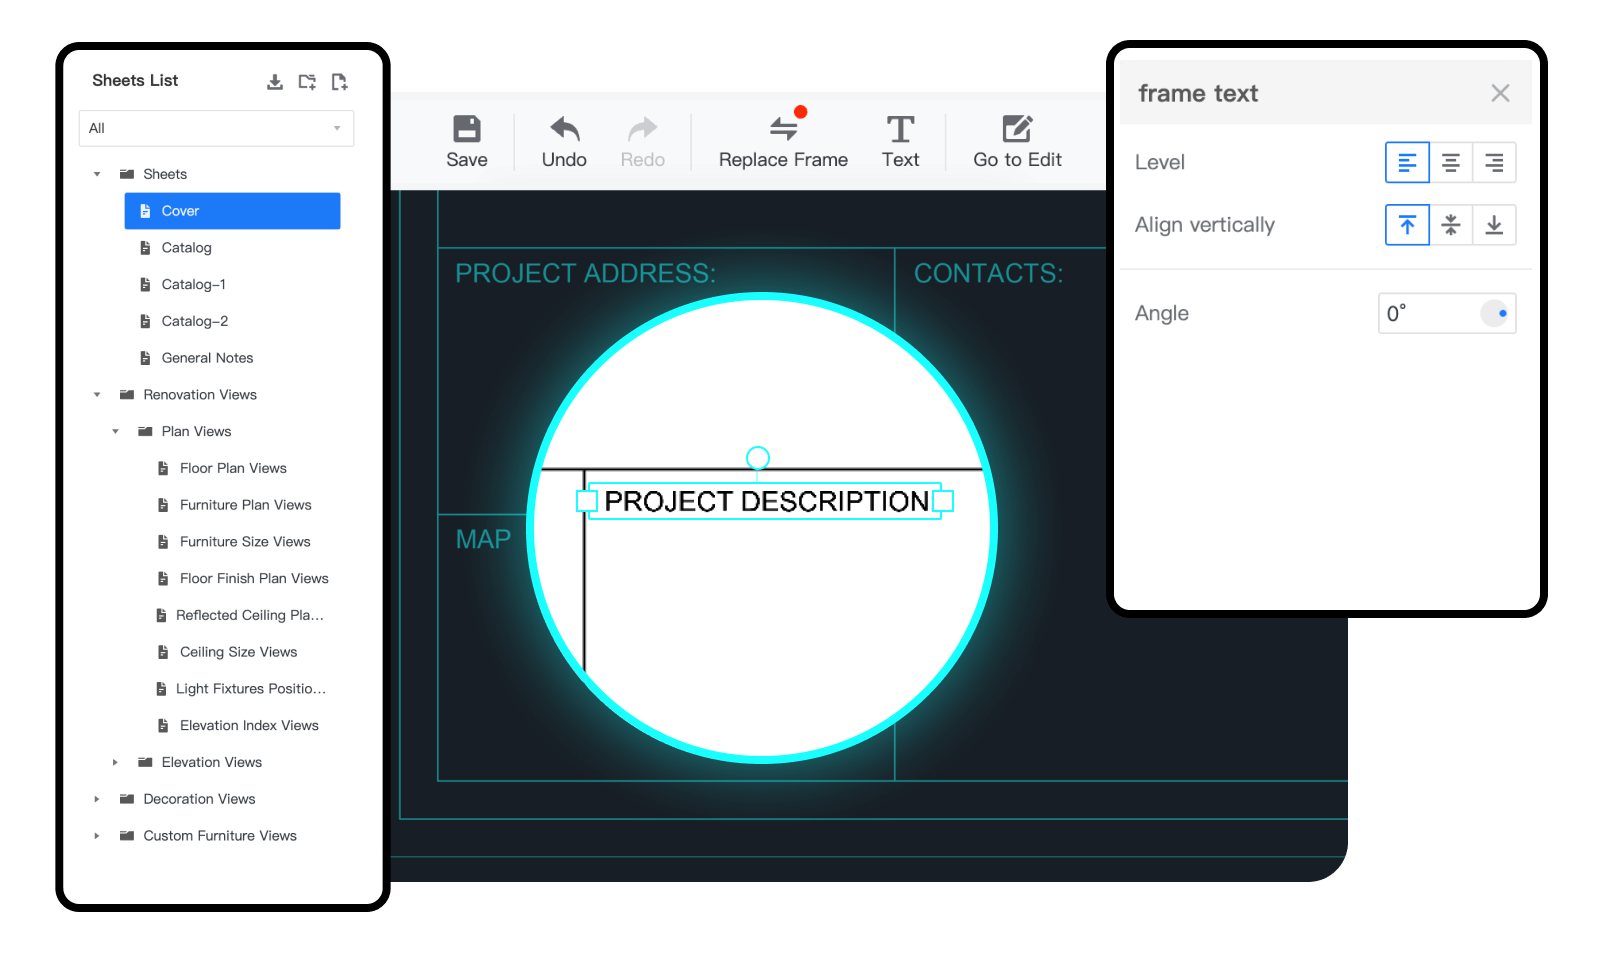Open Reflected Ceiling Plan sheet
Viewport: 1600px width, 960px height.
[249, 615]
